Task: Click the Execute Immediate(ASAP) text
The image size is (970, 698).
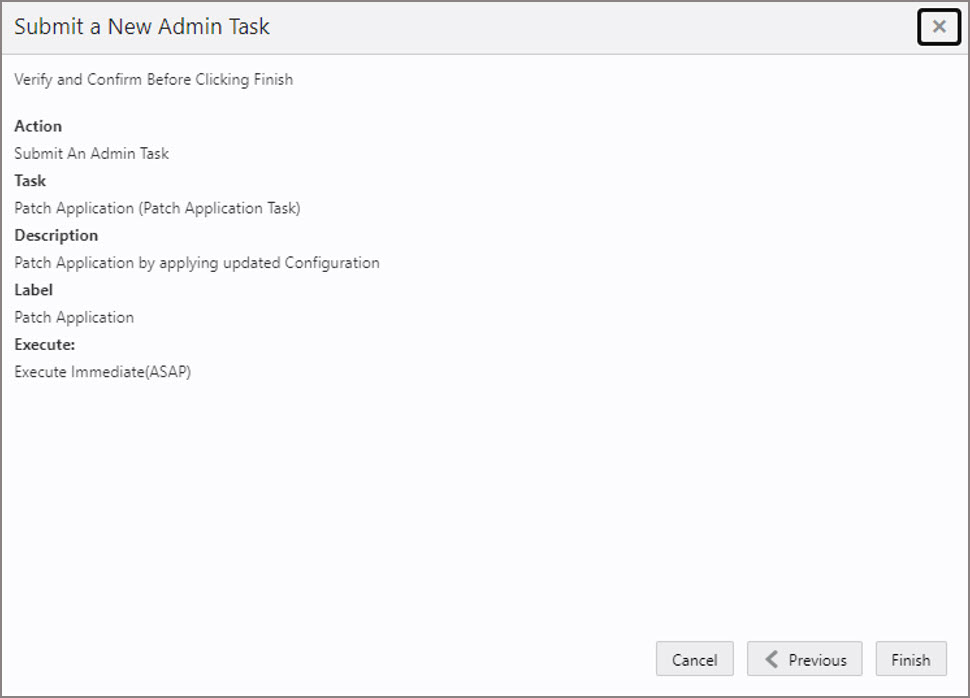Action: click(x=102, y=371)
